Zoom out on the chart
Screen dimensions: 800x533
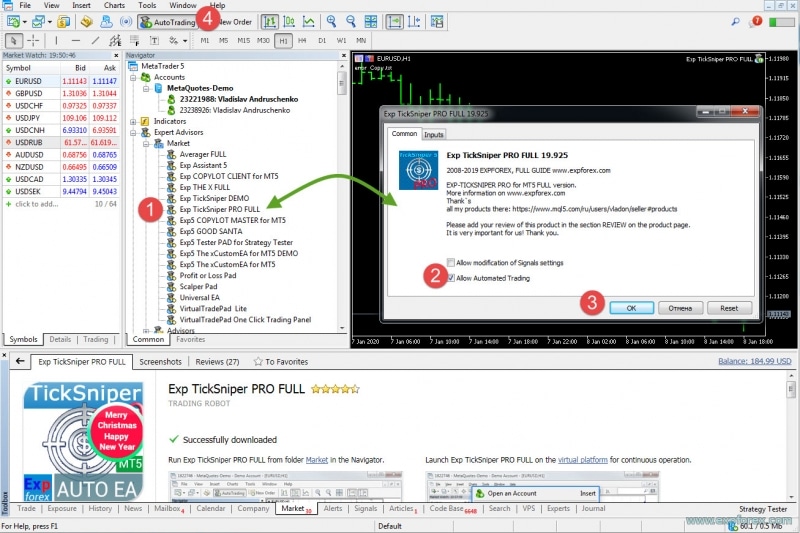[x=351, y=22]
